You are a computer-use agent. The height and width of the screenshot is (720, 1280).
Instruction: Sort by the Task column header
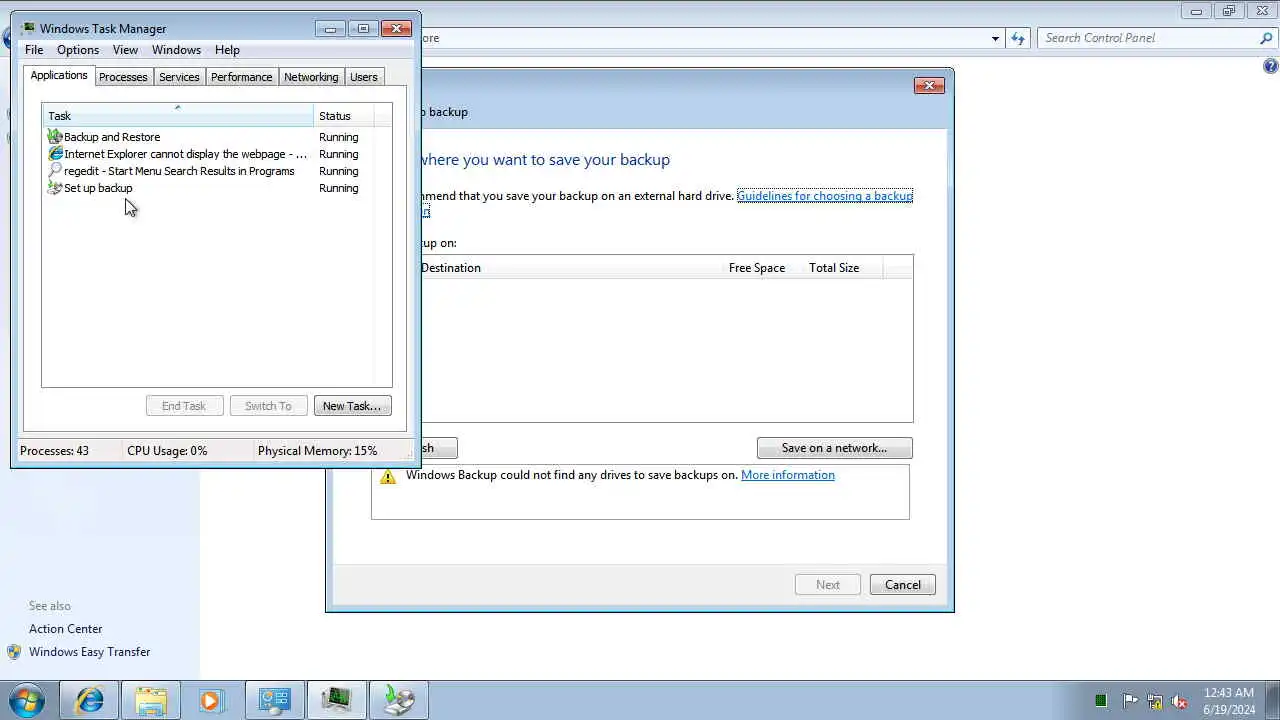point(177,116)
